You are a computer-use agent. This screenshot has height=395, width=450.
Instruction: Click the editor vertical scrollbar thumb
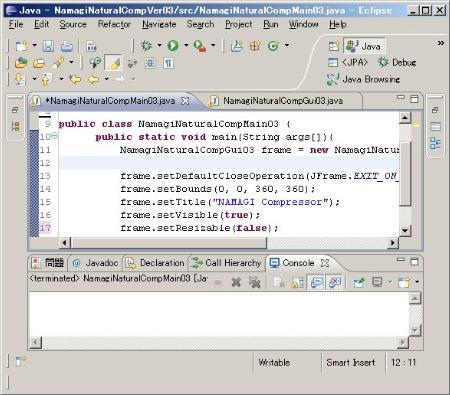tap(405, 173)
